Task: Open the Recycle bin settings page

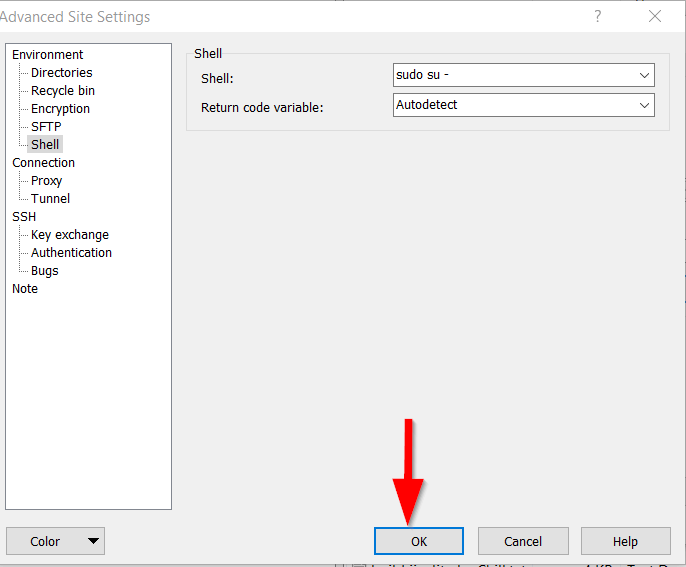Action: point(63,91)
